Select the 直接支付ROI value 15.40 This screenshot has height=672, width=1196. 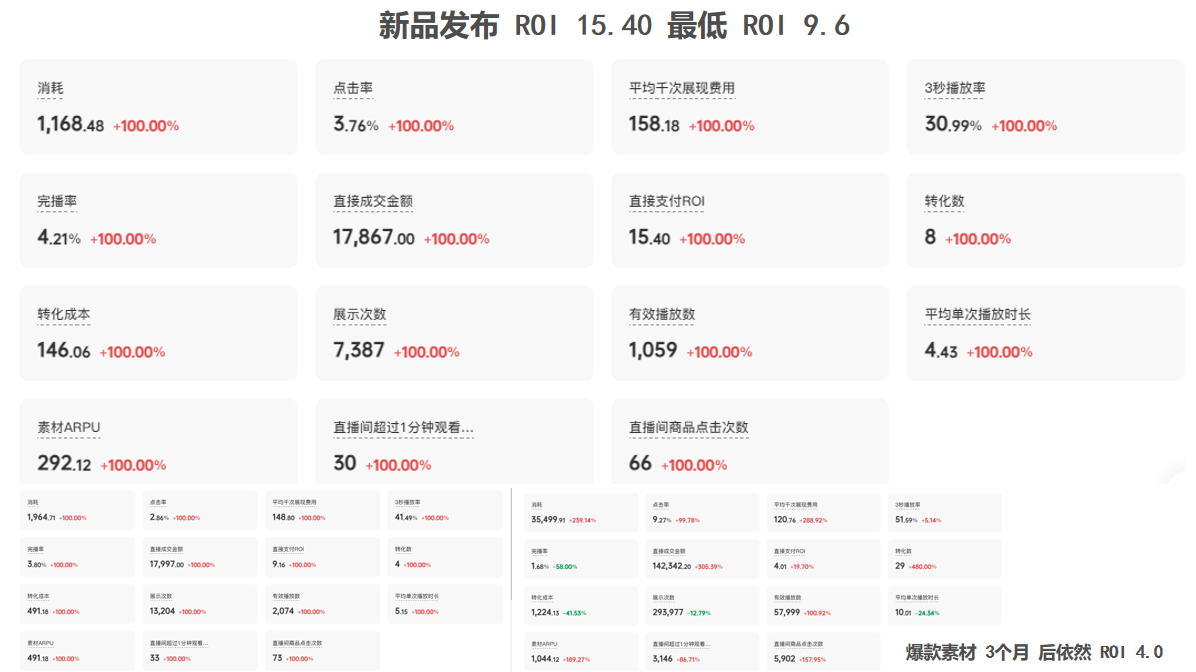[649, 237]
